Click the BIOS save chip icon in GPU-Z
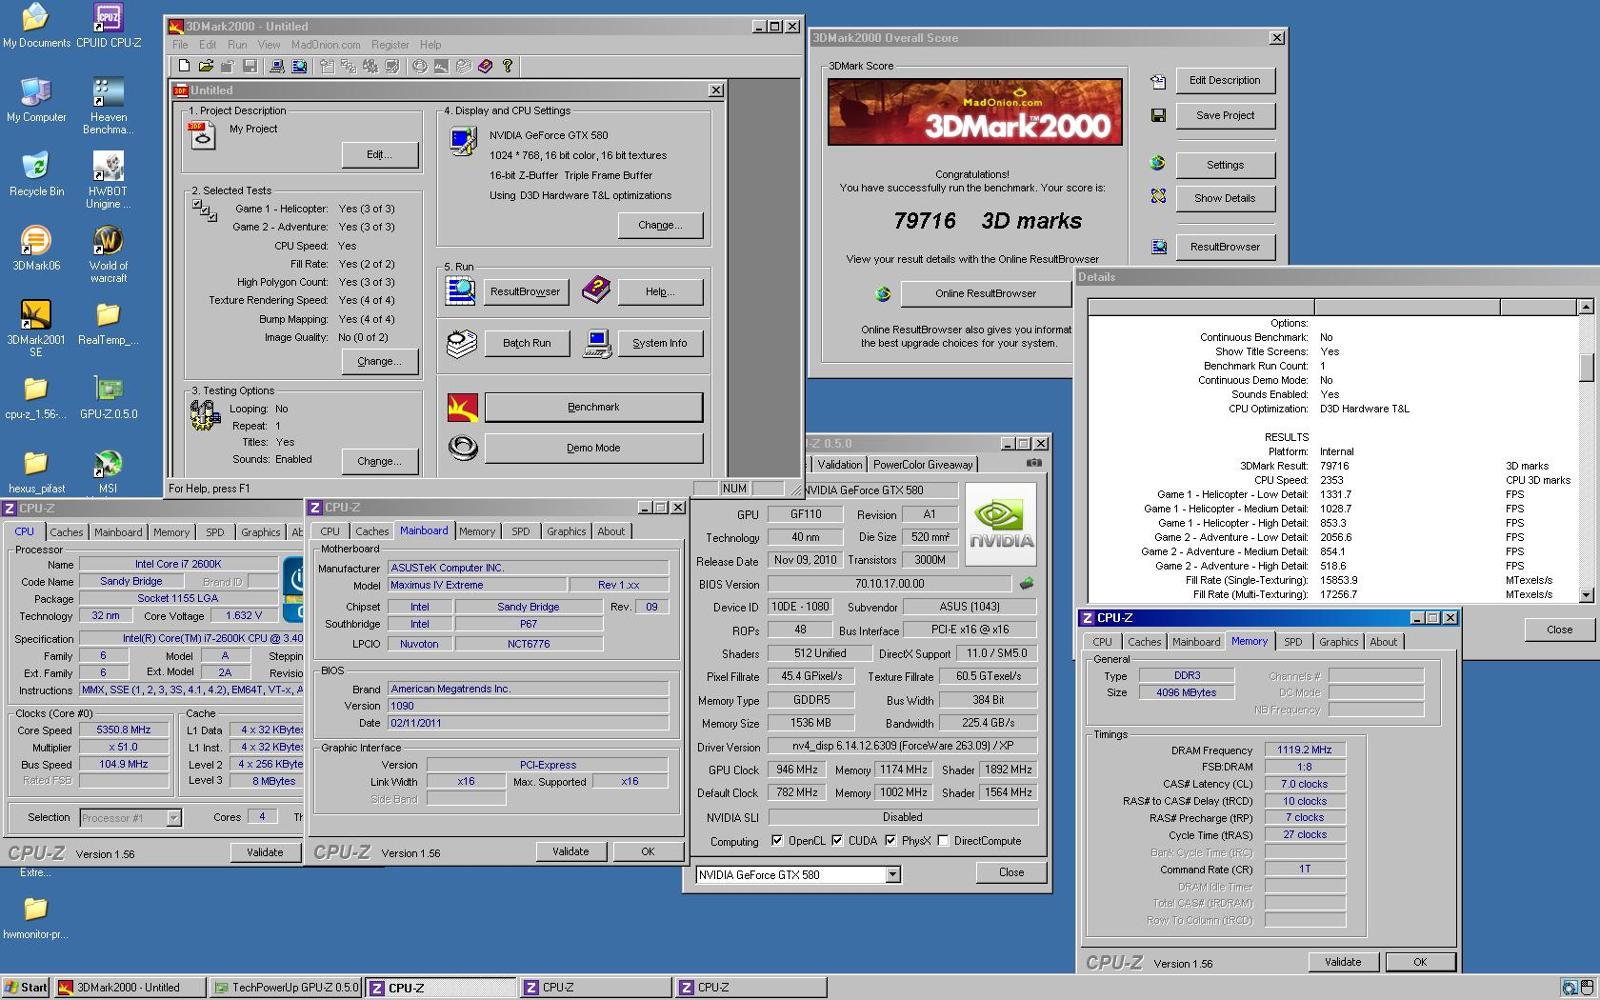This screenshot has height=1000, width=1600. pyautogui.click(x=1026, y=583)
